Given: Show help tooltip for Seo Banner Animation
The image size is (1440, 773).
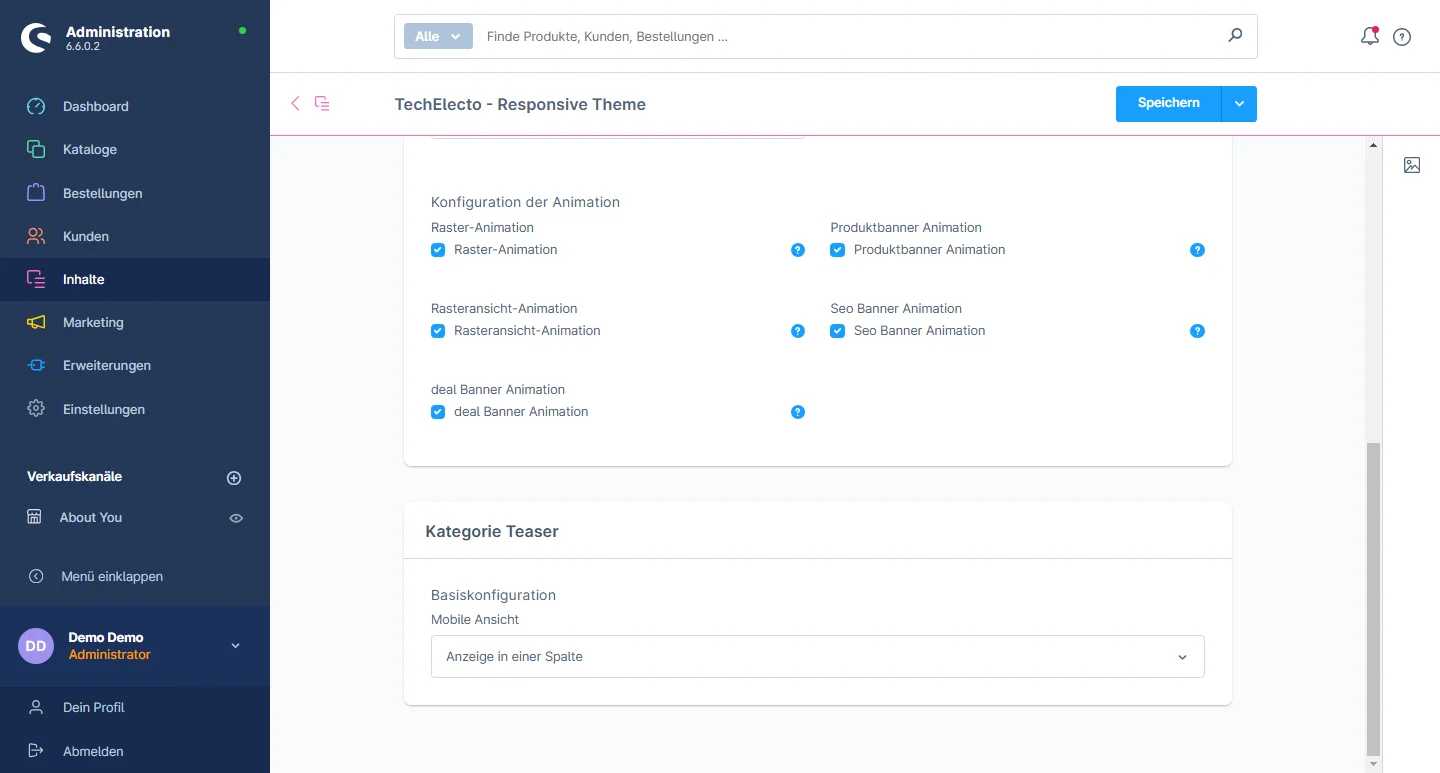Looking at the screenshot, I should pos(1197,331).
